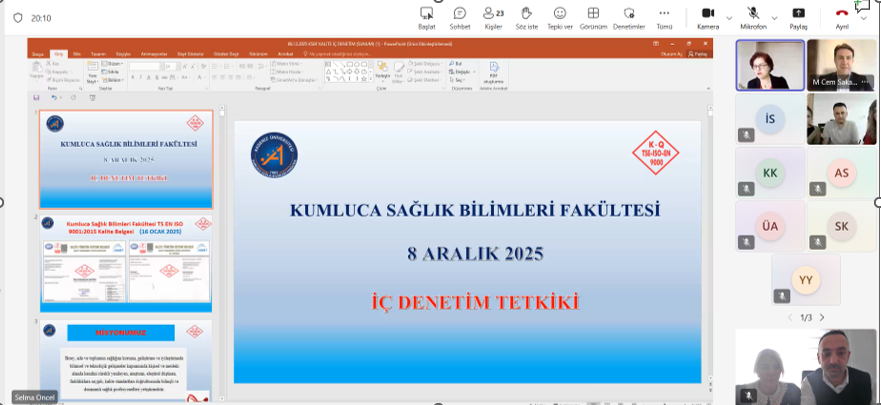
Task: Open the Tümü more options menu
Action: pyautogui.click(x=664, y=17)
